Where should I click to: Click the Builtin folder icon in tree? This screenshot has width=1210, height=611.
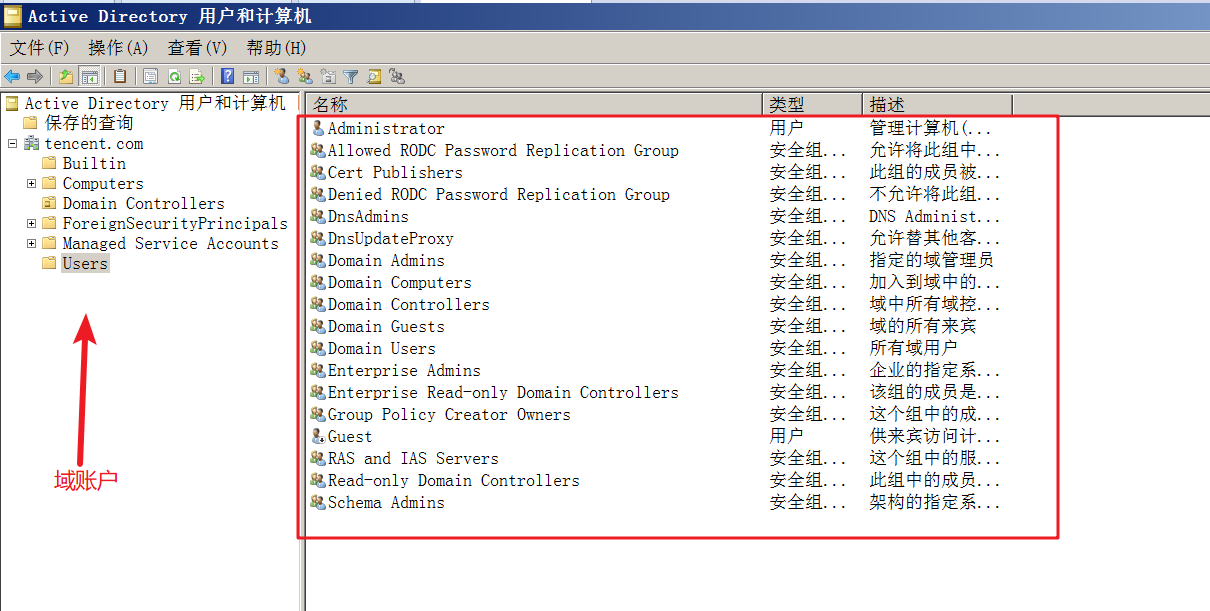point(49,163)
